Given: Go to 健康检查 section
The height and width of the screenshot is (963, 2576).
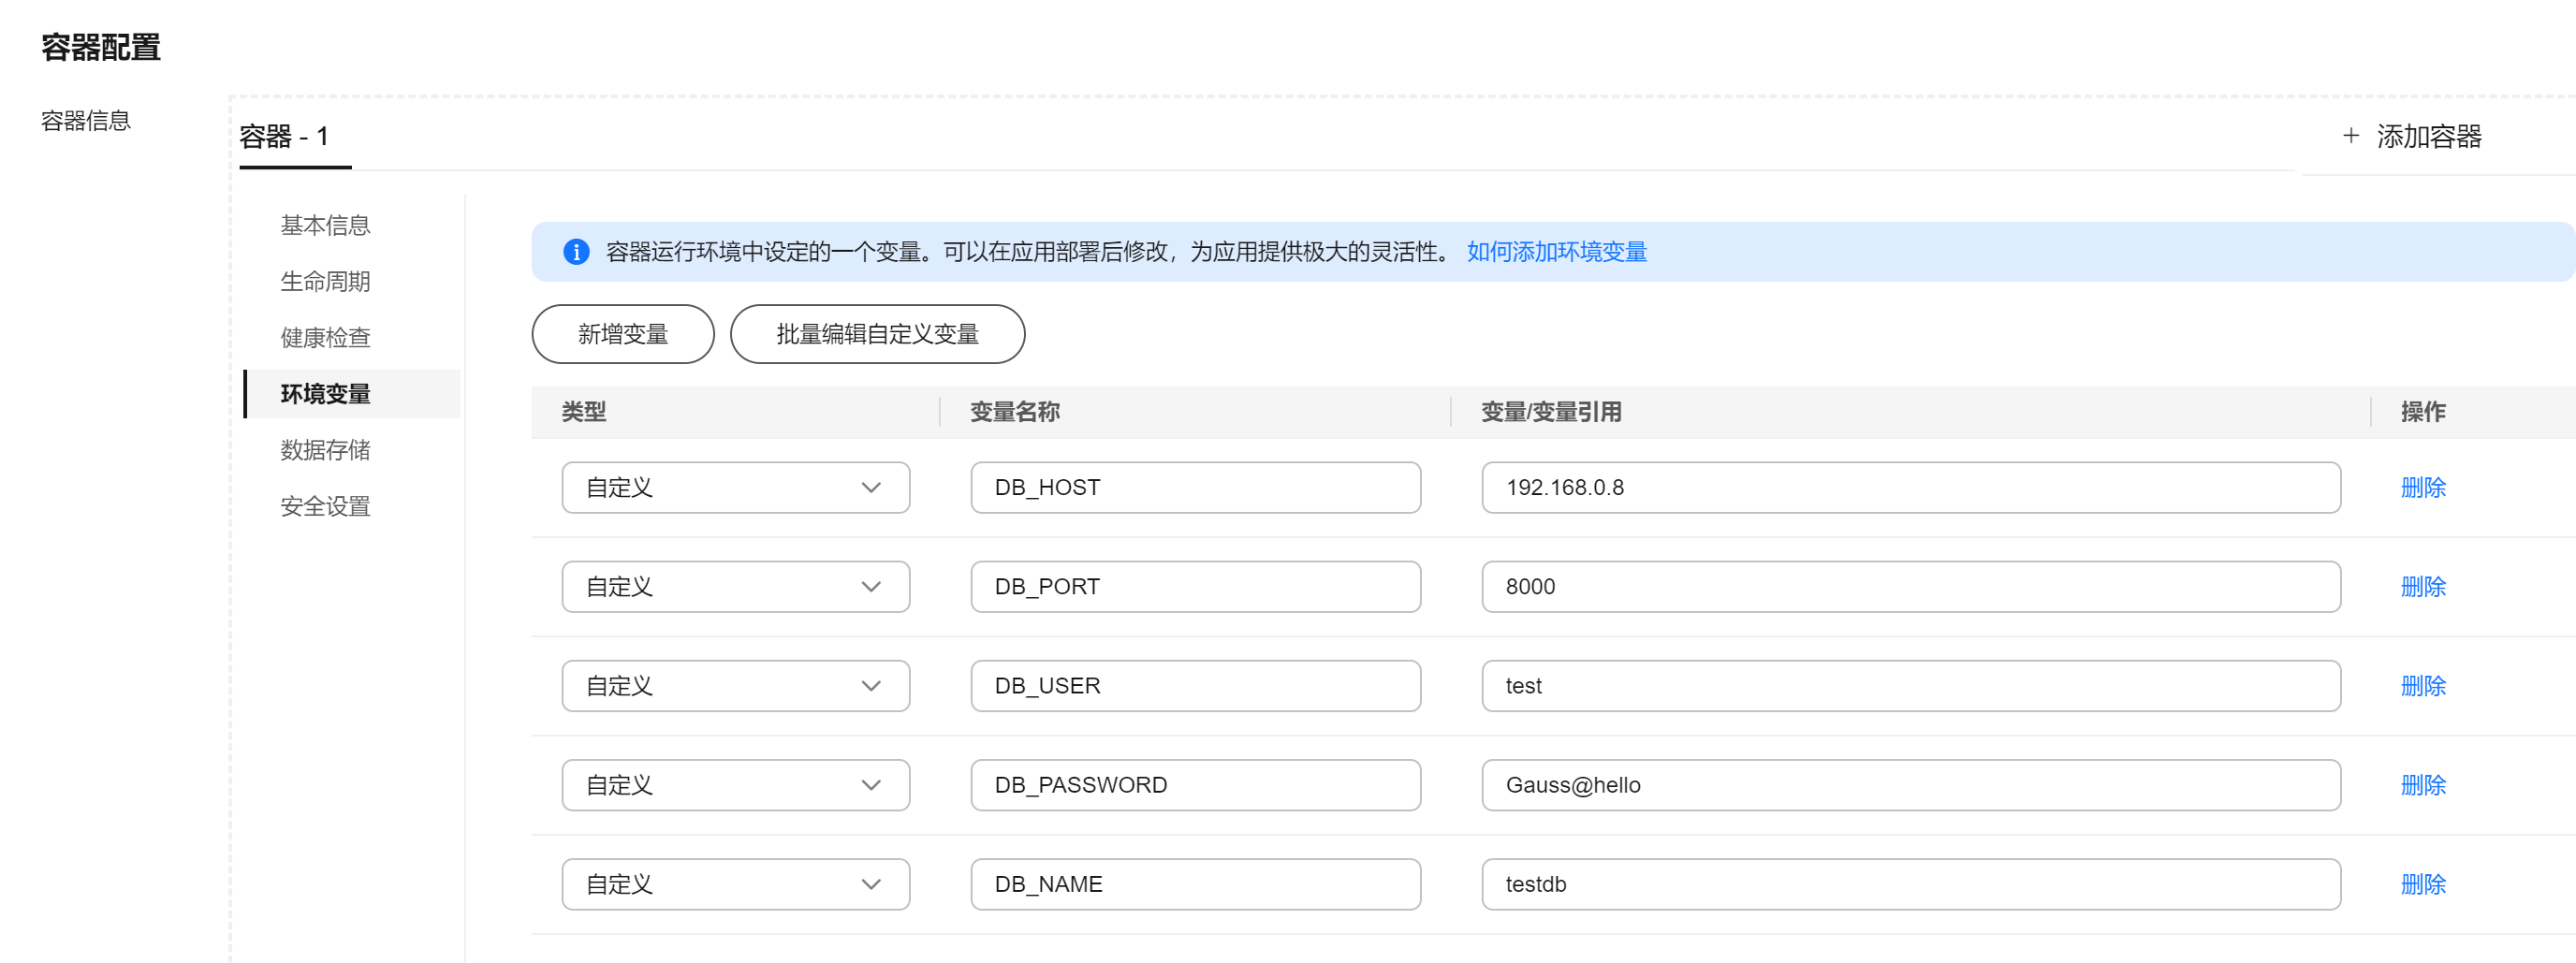Looking at the screenshot, I should (x=325, y=338).
